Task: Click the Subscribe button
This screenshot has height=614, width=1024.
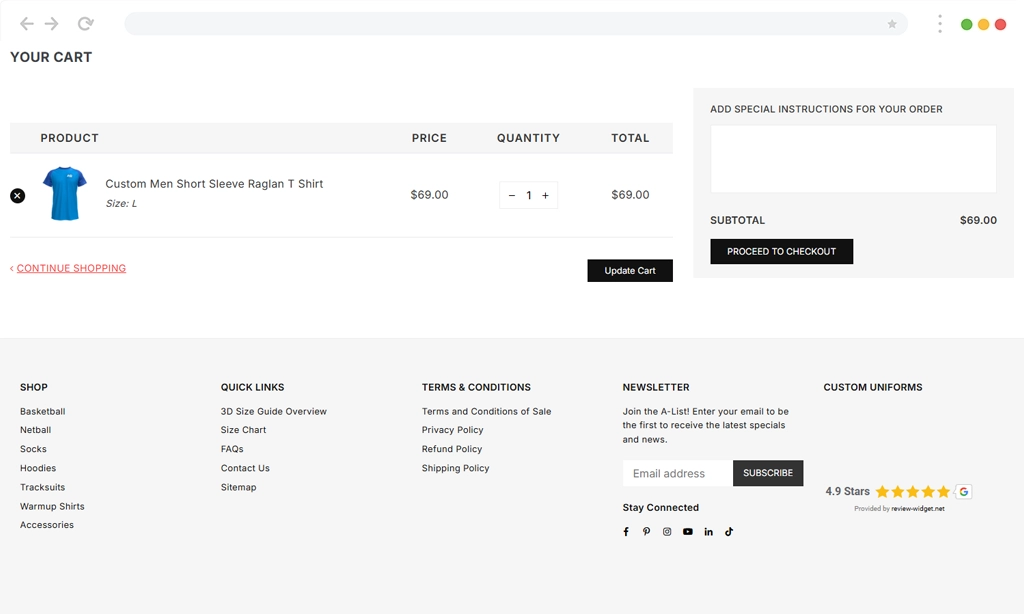Action: pos(768,472)
